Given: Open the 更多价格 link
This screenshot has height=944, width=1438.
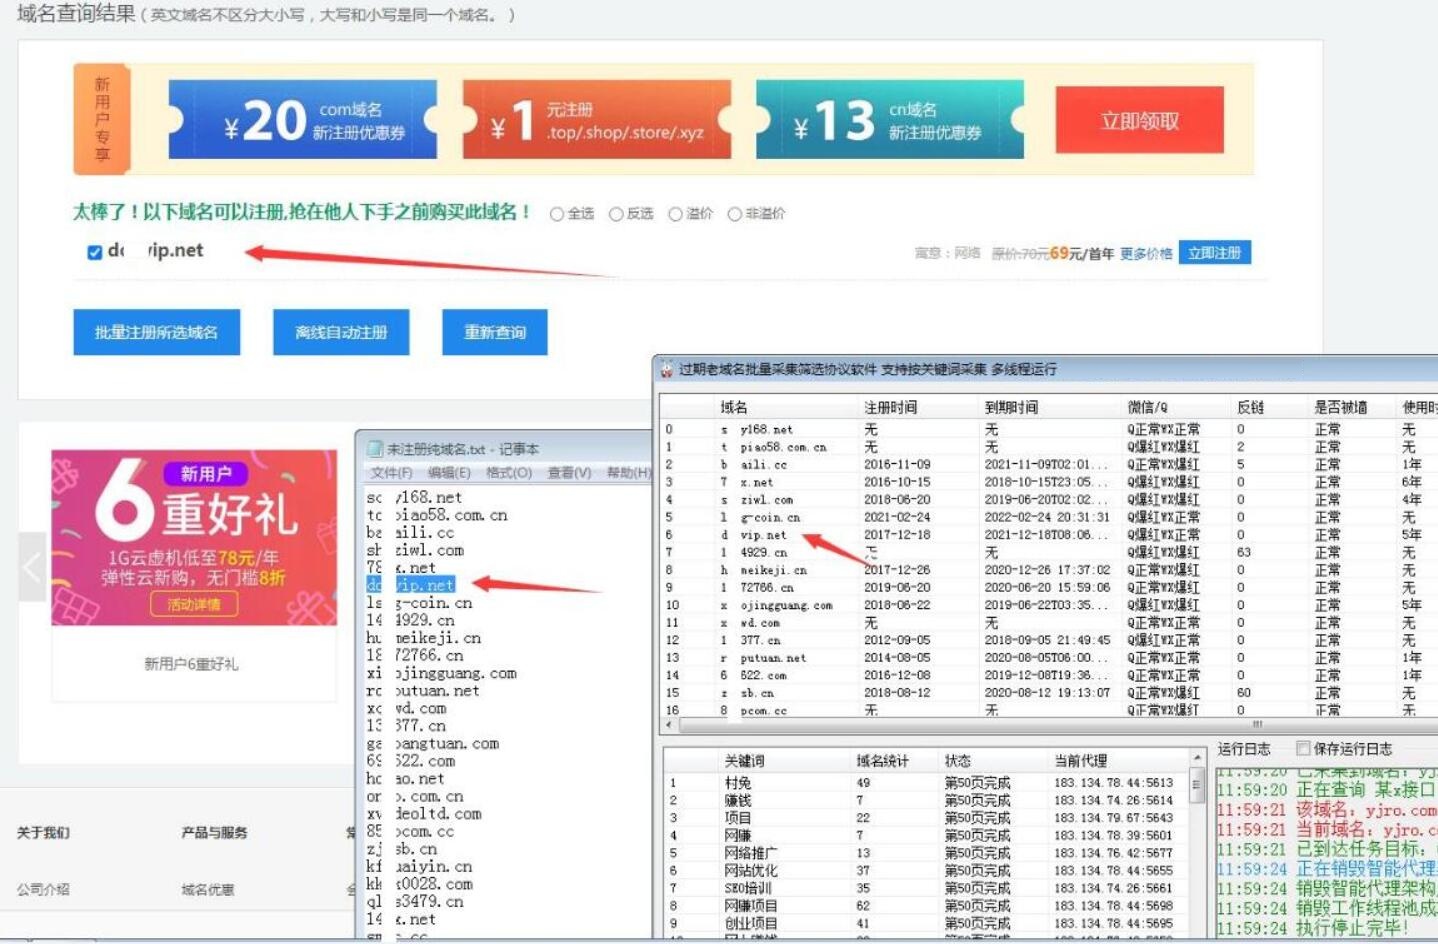Looking at the screenshot, I should (1145, 254).
